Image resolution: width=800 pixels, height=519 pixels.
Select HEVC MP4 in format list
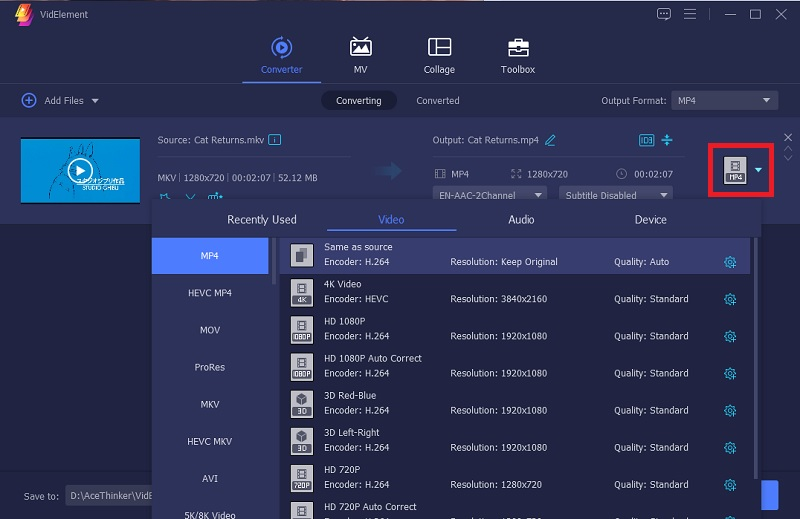point(210,293)
